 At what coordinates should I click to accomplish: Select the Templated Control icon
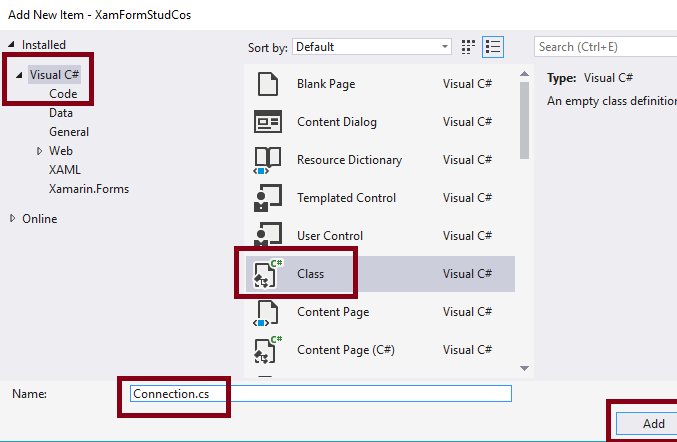(267, 198)
